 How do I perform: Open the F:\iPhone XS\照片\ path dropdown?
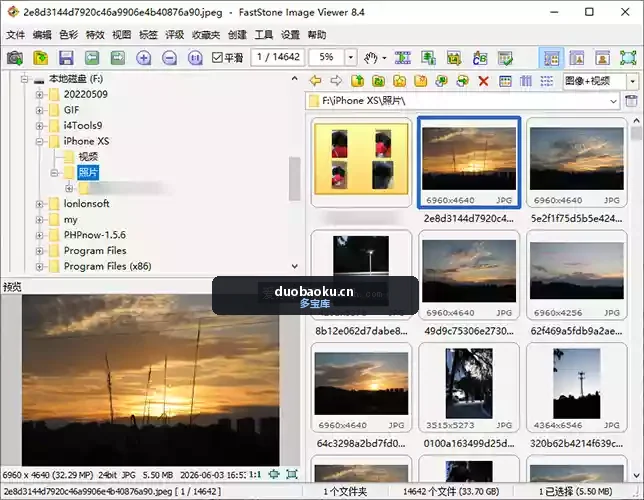[x=613, y=101]
